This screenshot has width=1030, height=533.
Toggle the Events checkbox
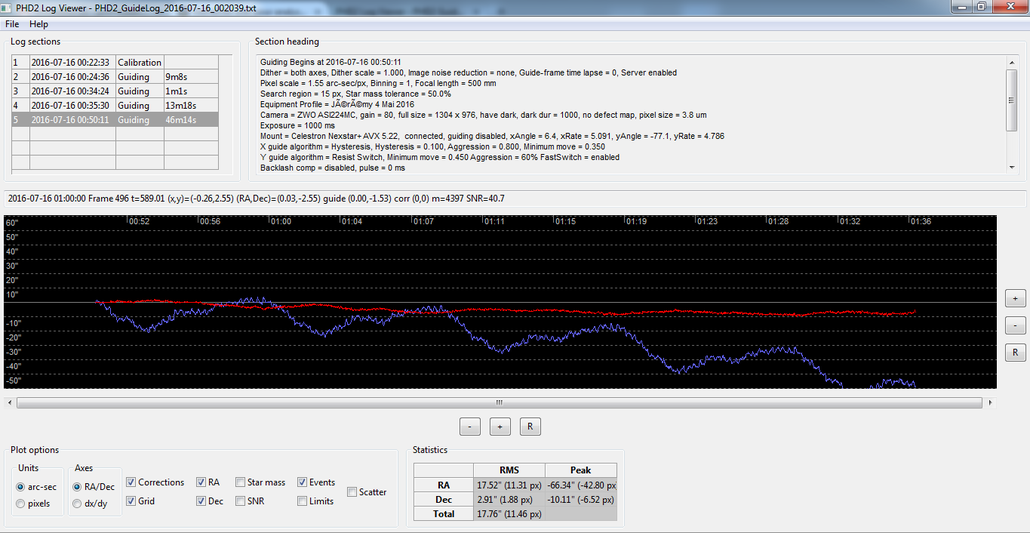(x=316, y=482)
